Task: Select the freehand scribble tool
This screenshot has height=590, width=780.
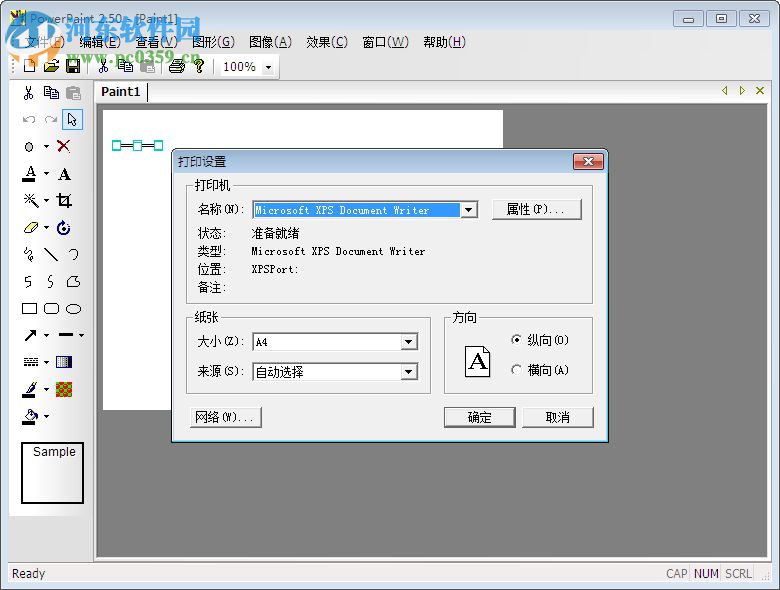Action: [29, 255]
